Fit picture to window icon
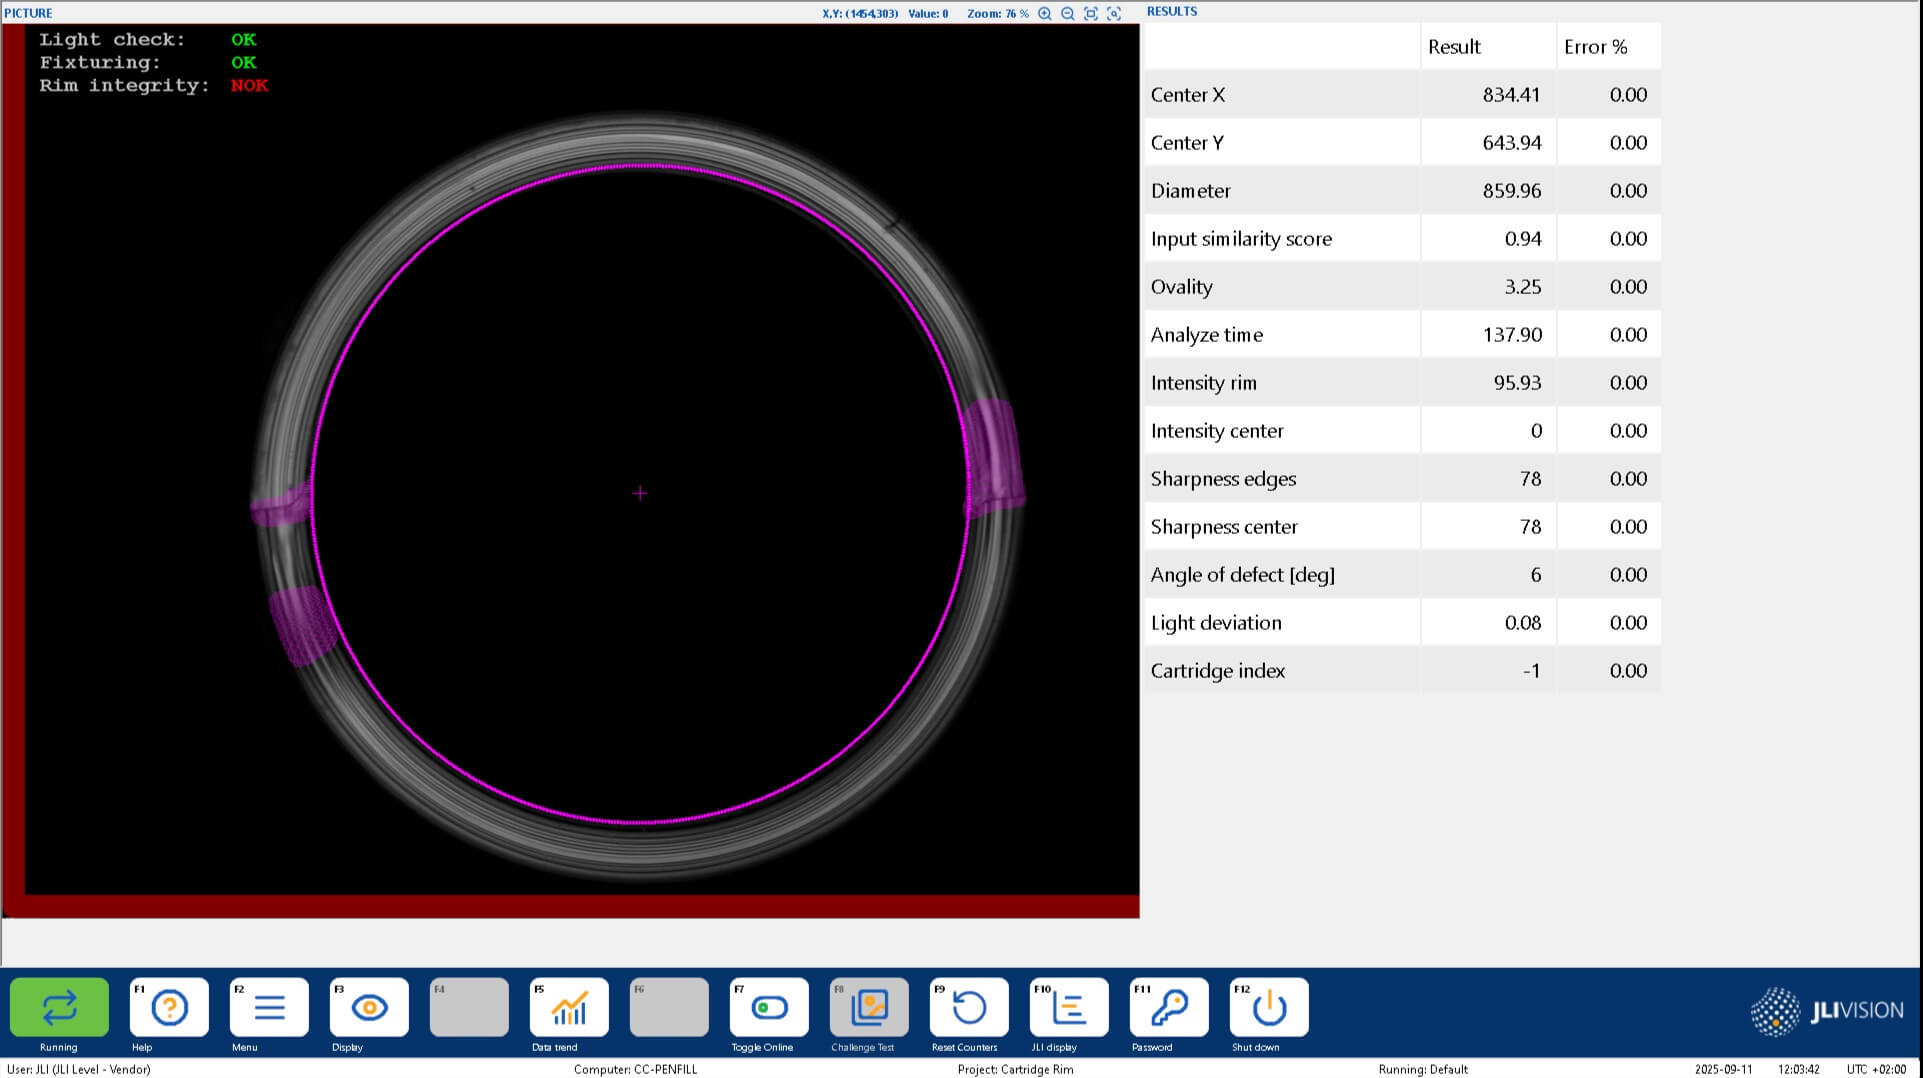This screenshot has width=1923, height=1078. tap(1091, 13)
